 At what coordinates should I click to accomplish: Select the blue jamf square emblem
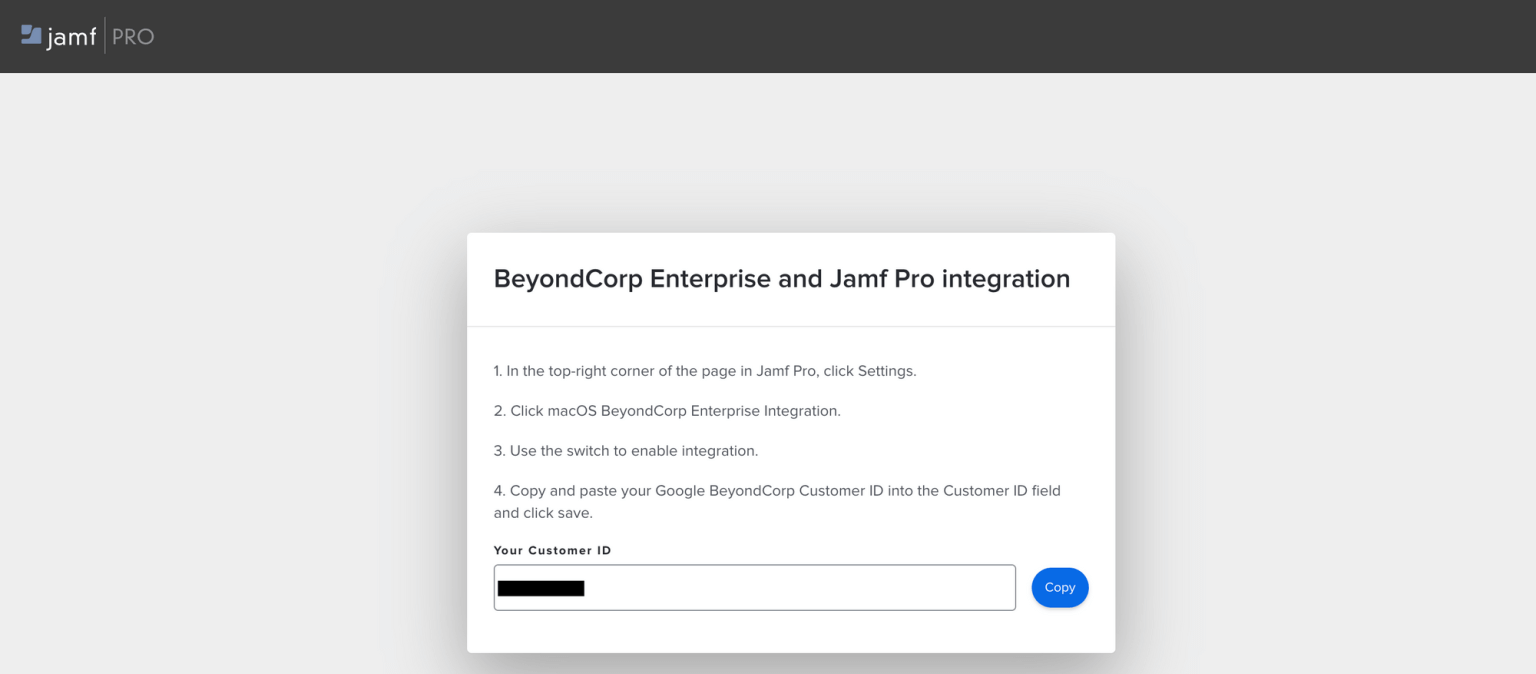(33, 35)
